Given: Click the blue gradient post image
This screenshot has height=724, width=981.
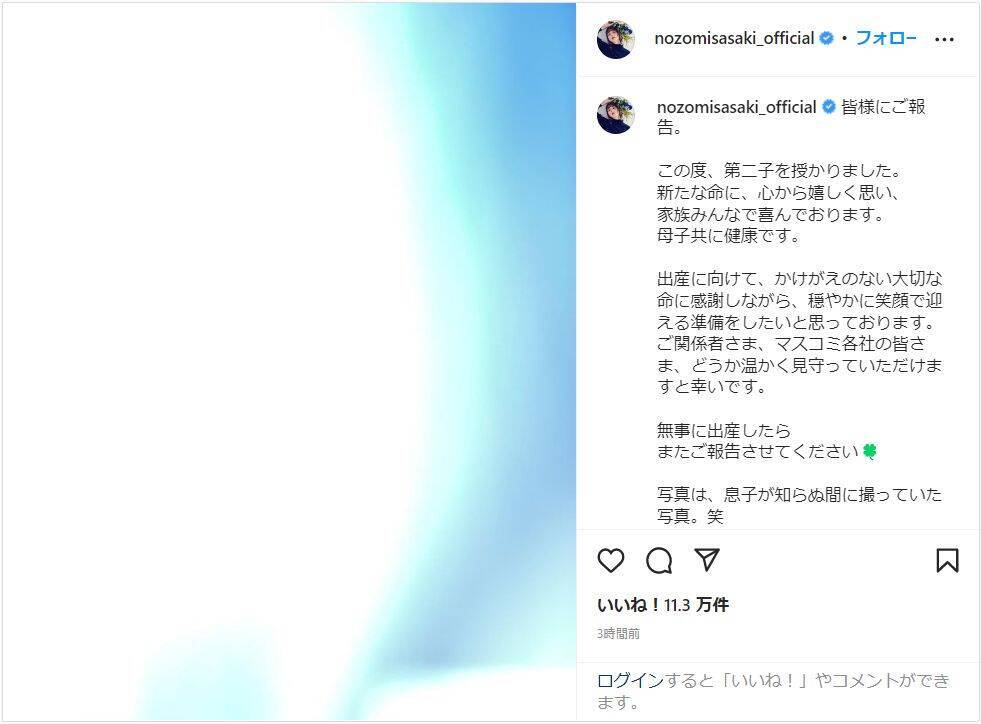Looking at the screenshot, I should 289,362.
